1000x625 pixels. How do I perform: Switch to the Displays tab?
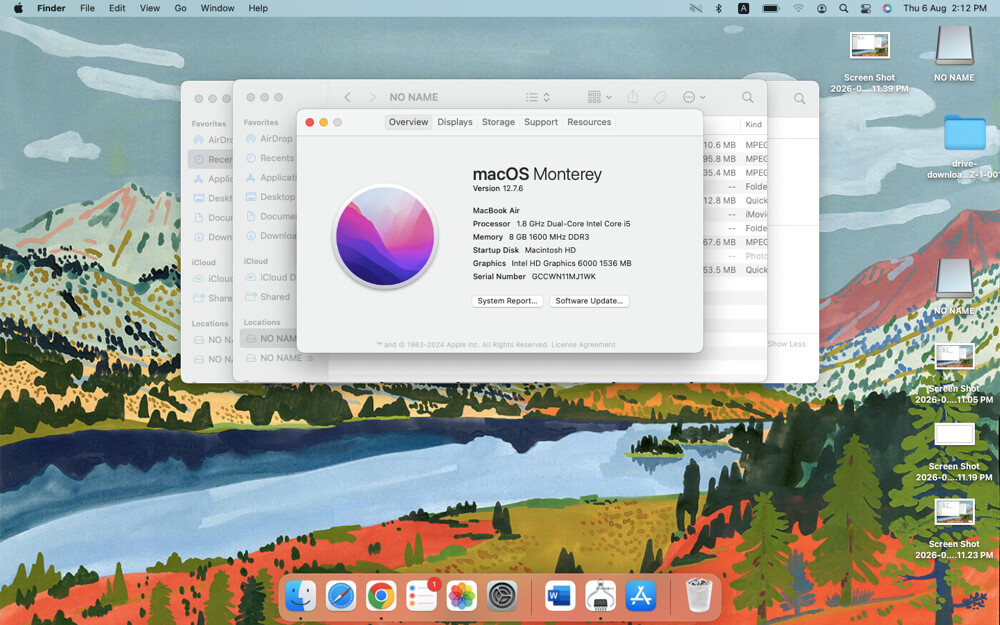coord(455,122)
